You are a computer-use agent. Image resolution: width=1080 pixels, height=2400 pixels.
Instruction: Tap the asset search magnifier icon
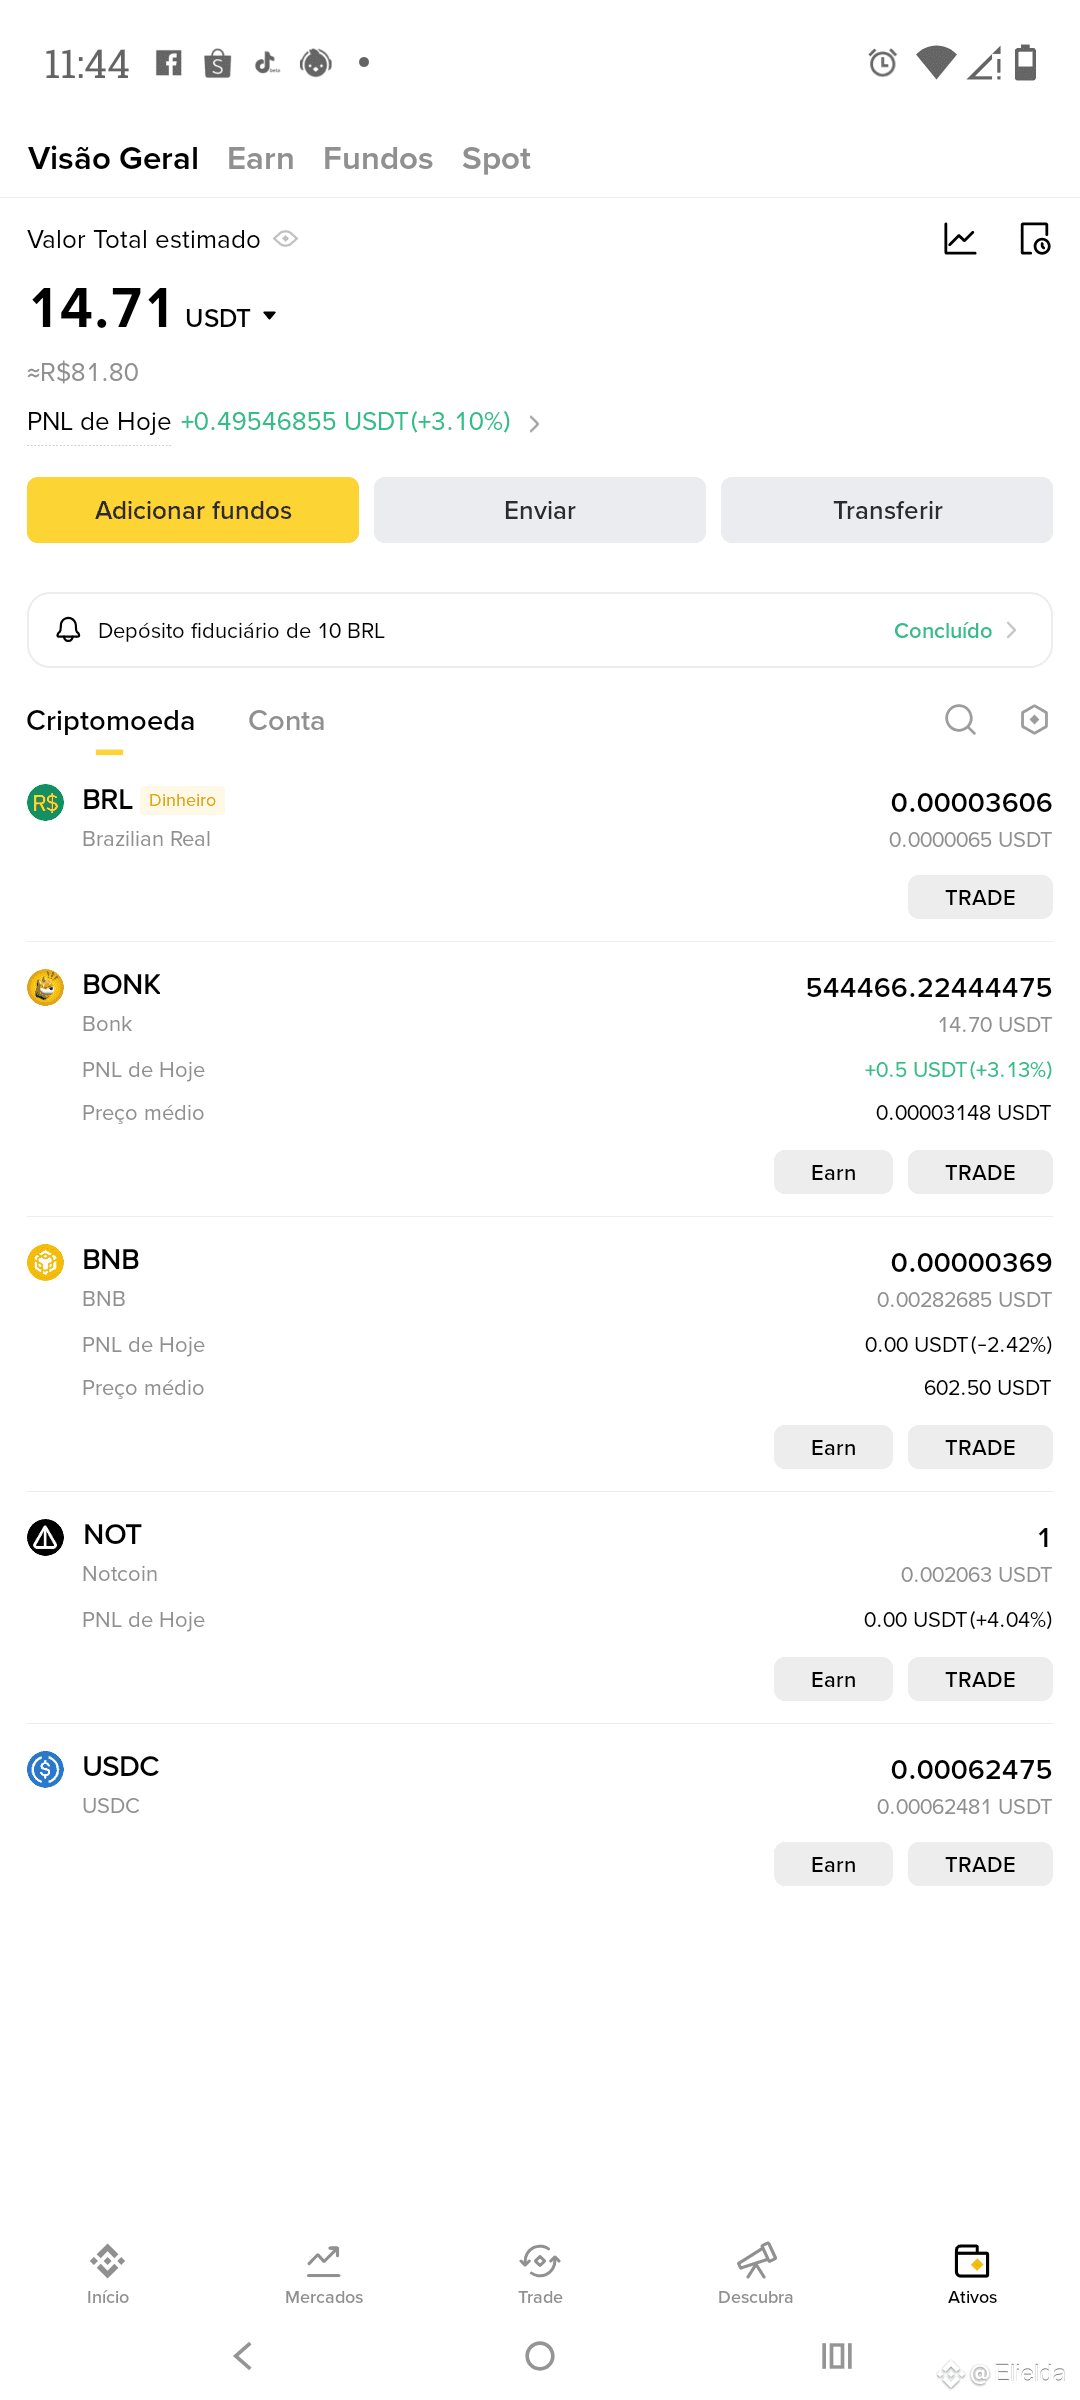tap(960, 719)
